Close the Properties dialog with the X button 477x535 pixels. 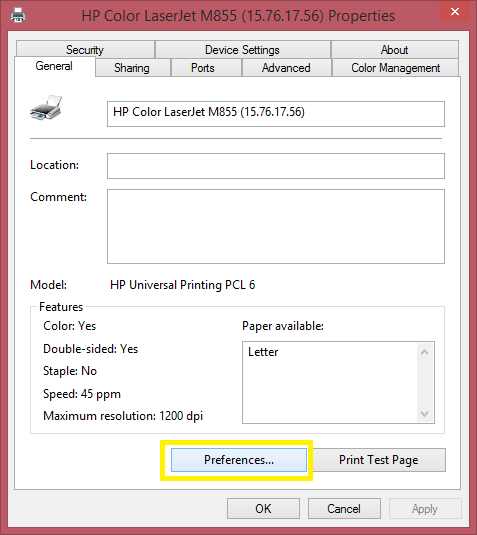[x=454, y=12]
